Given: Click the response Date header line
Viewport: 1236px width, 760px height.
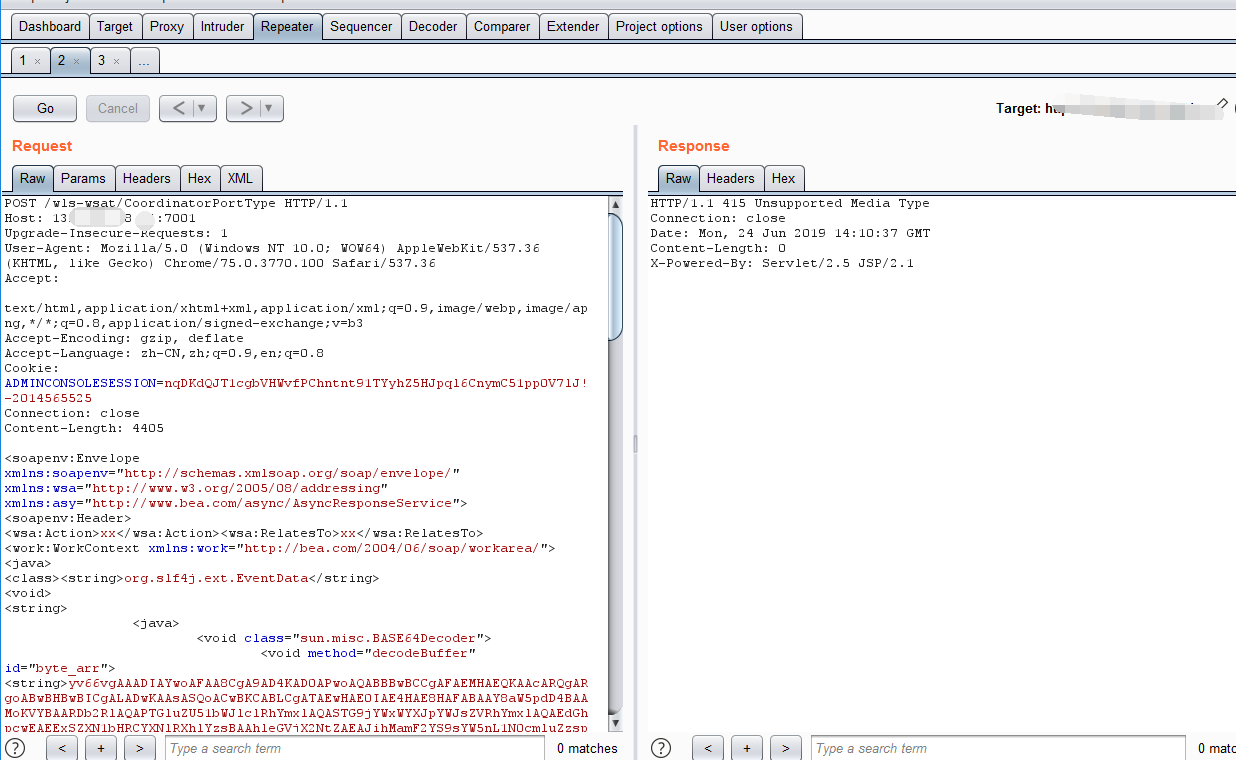Looking at the screenshot, I should 790,233.
